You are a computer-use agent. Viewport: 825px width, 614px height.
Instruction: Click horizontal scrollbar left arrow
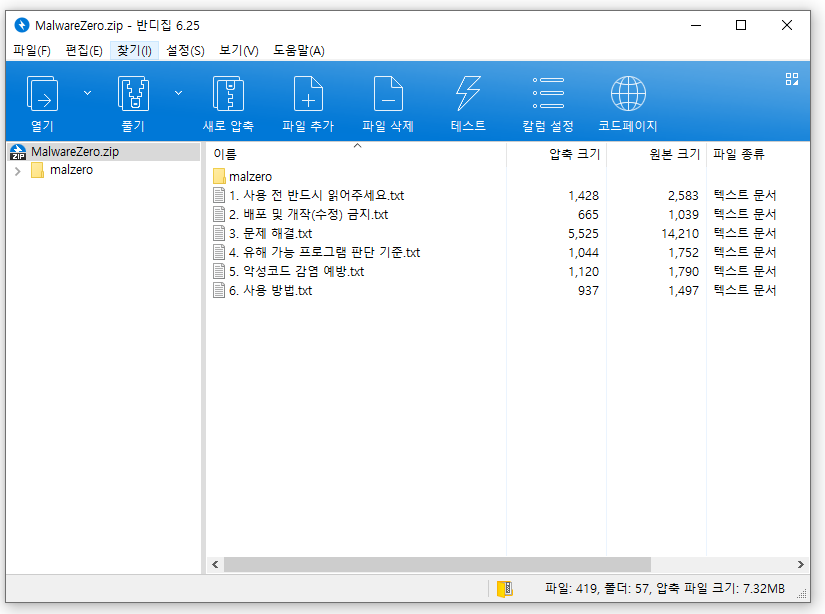[x=215, y=565]
